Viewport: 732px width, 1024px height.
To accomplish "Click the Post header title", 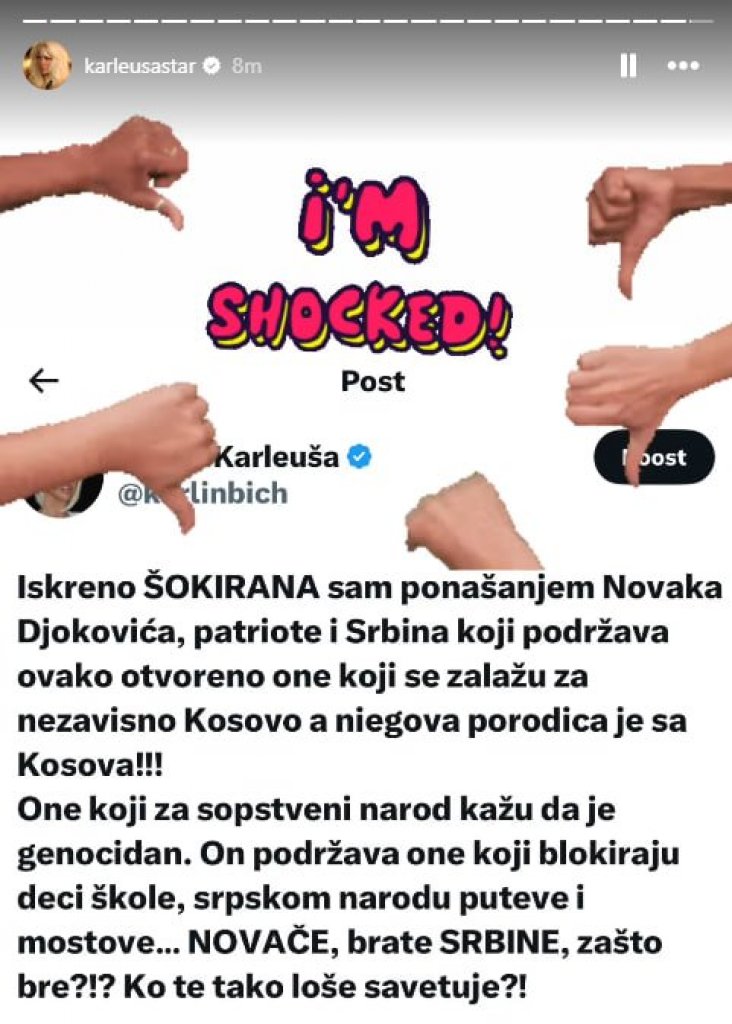I will (373, 381).
